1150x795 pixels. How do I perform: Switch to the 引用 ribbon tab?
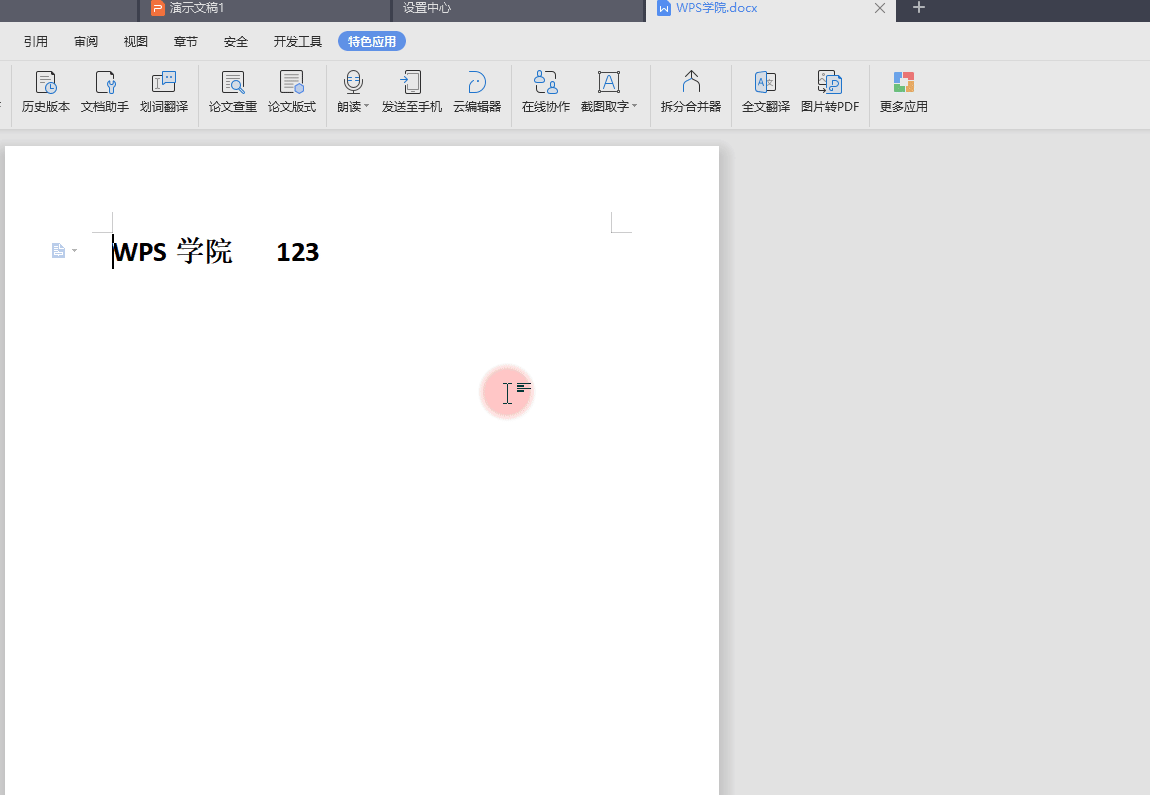pyautogui.click(x=35, y=42)
